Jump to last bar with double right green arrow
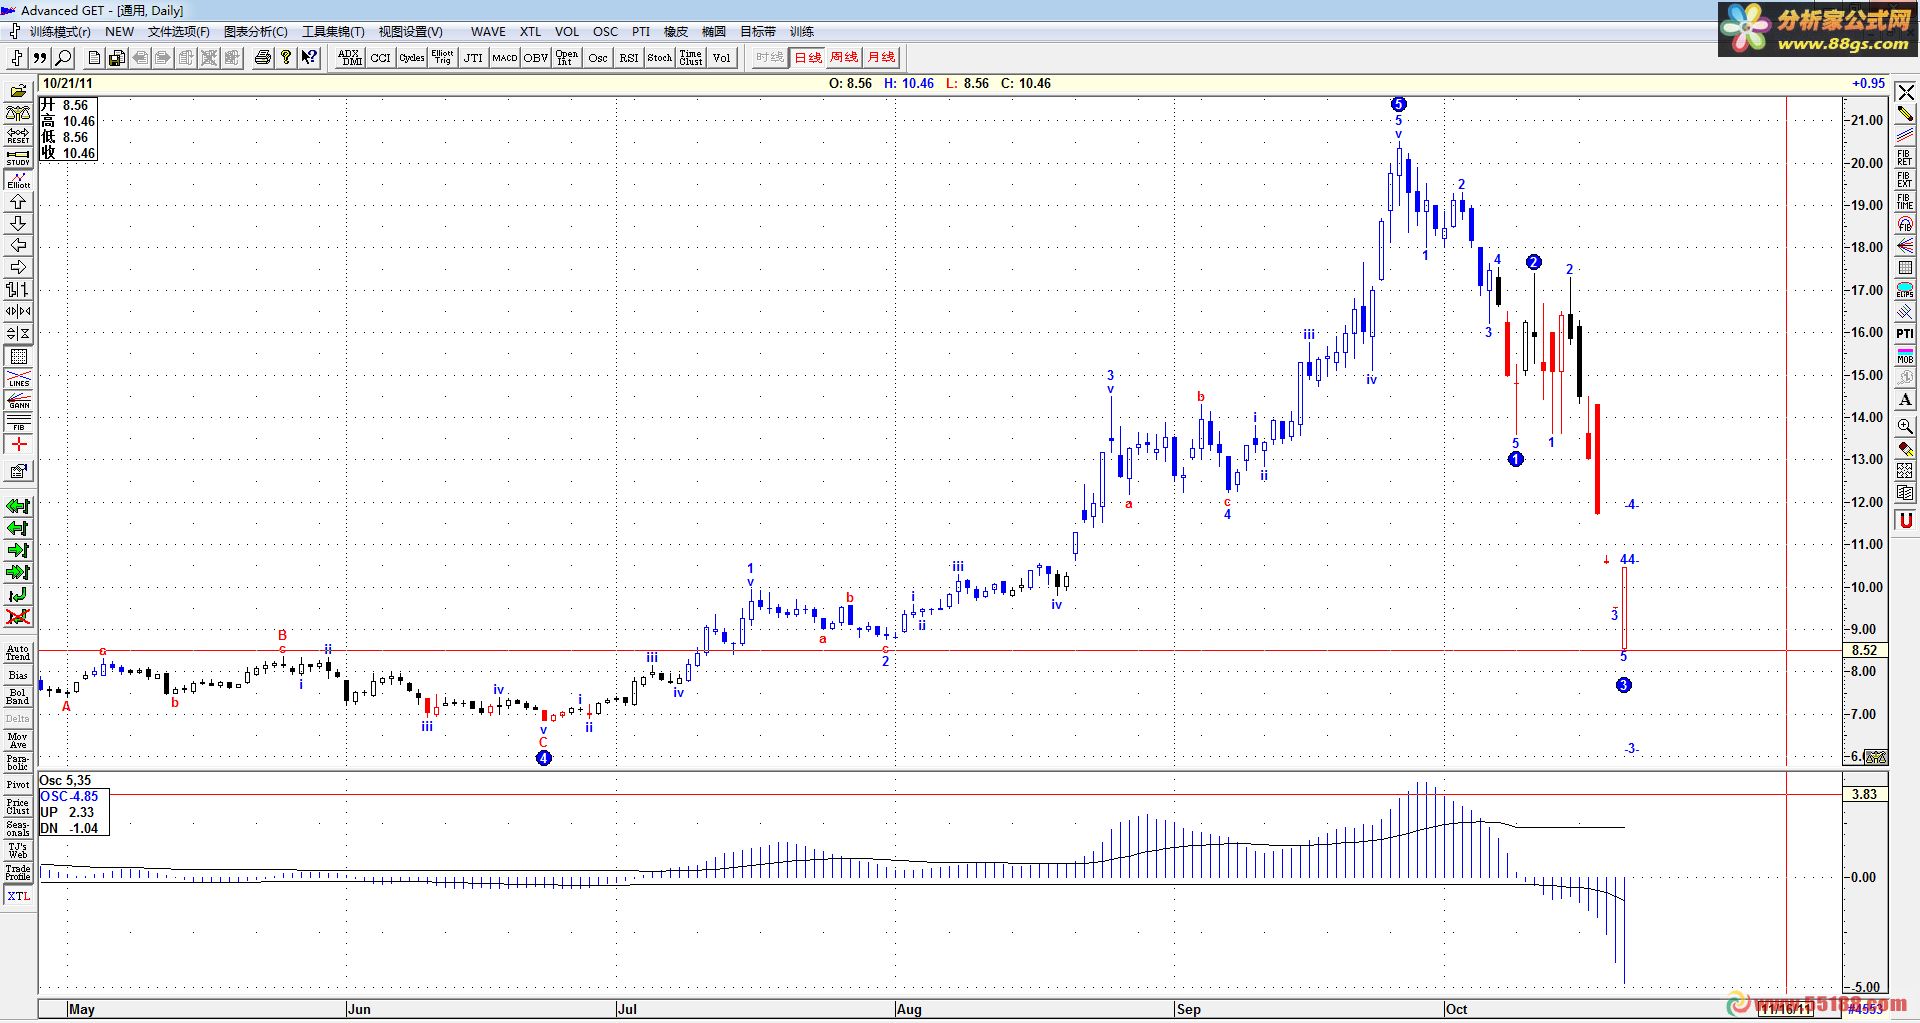Viewport: 1920px width, 1023px height. 18,573
